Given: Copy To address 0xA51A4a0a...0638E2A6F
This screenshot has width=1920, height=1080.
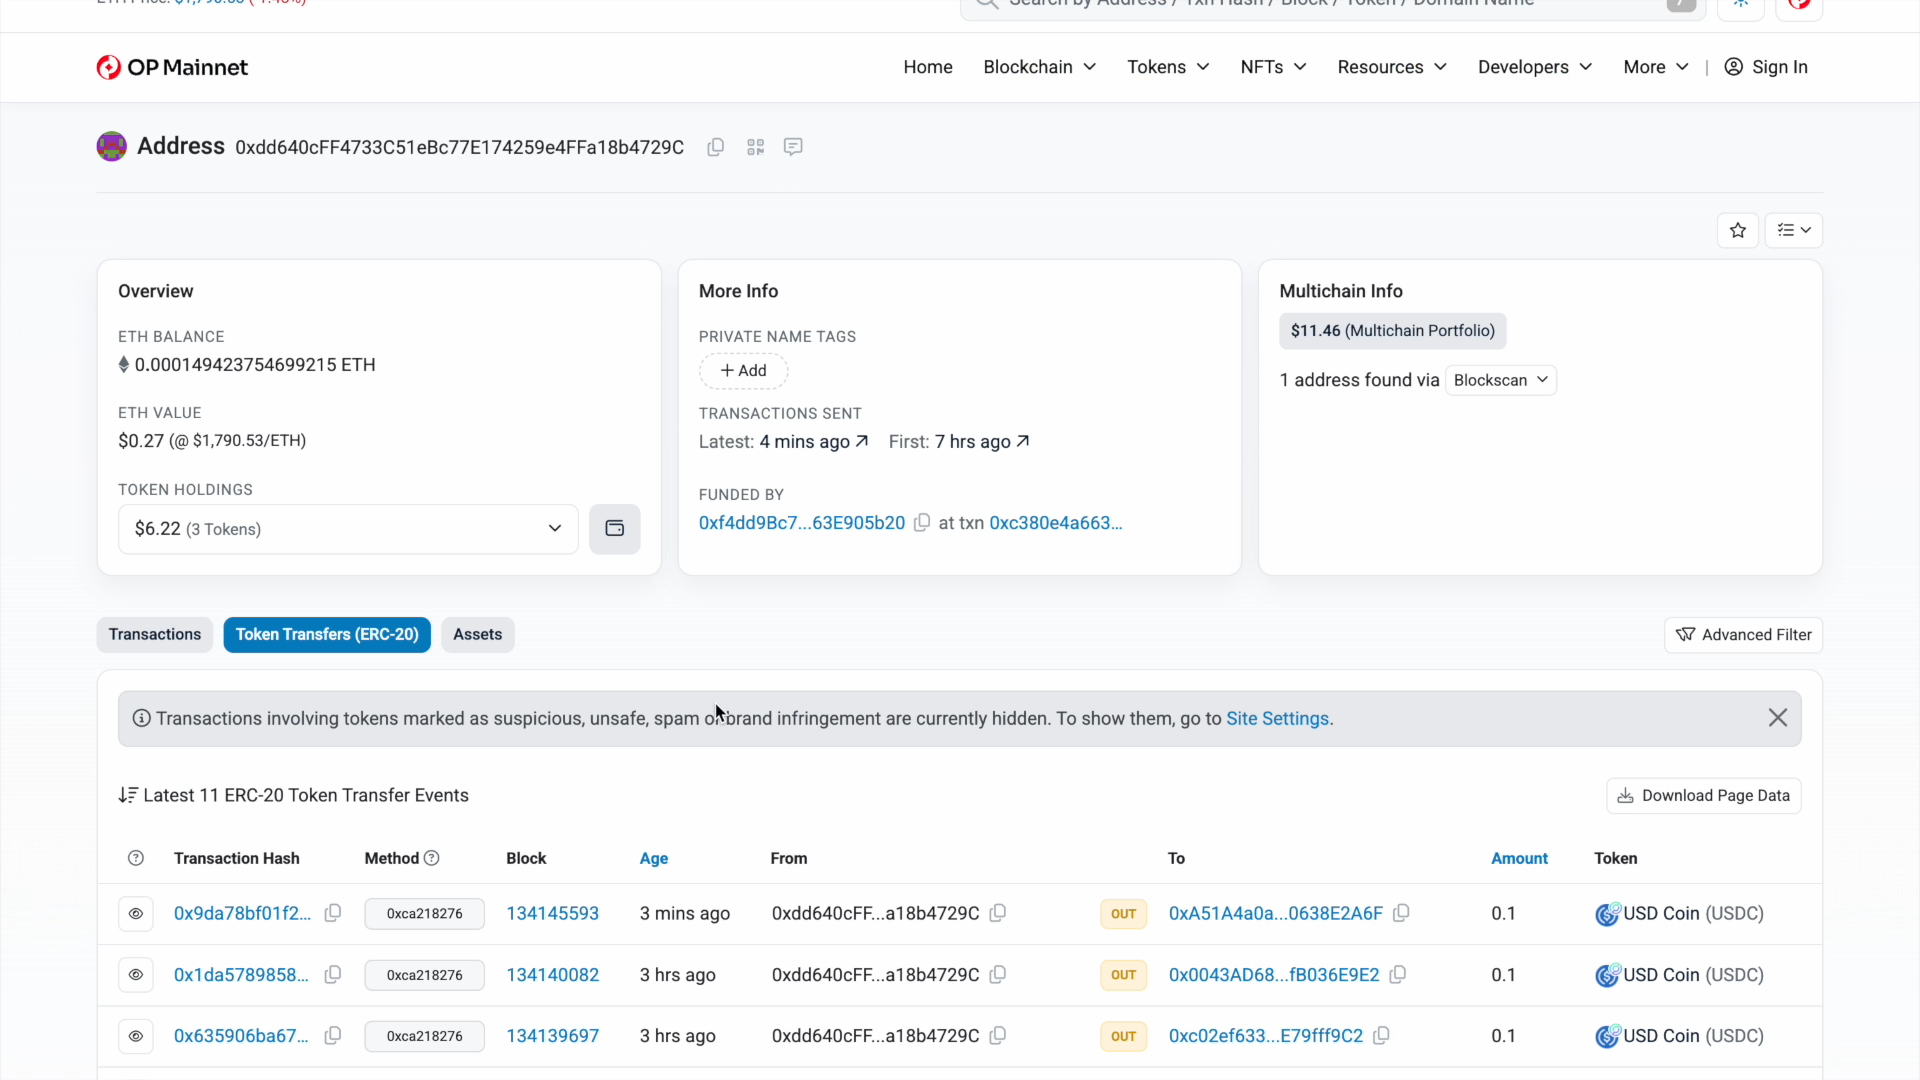Looking at the screenshot, I should [1402, 913].
